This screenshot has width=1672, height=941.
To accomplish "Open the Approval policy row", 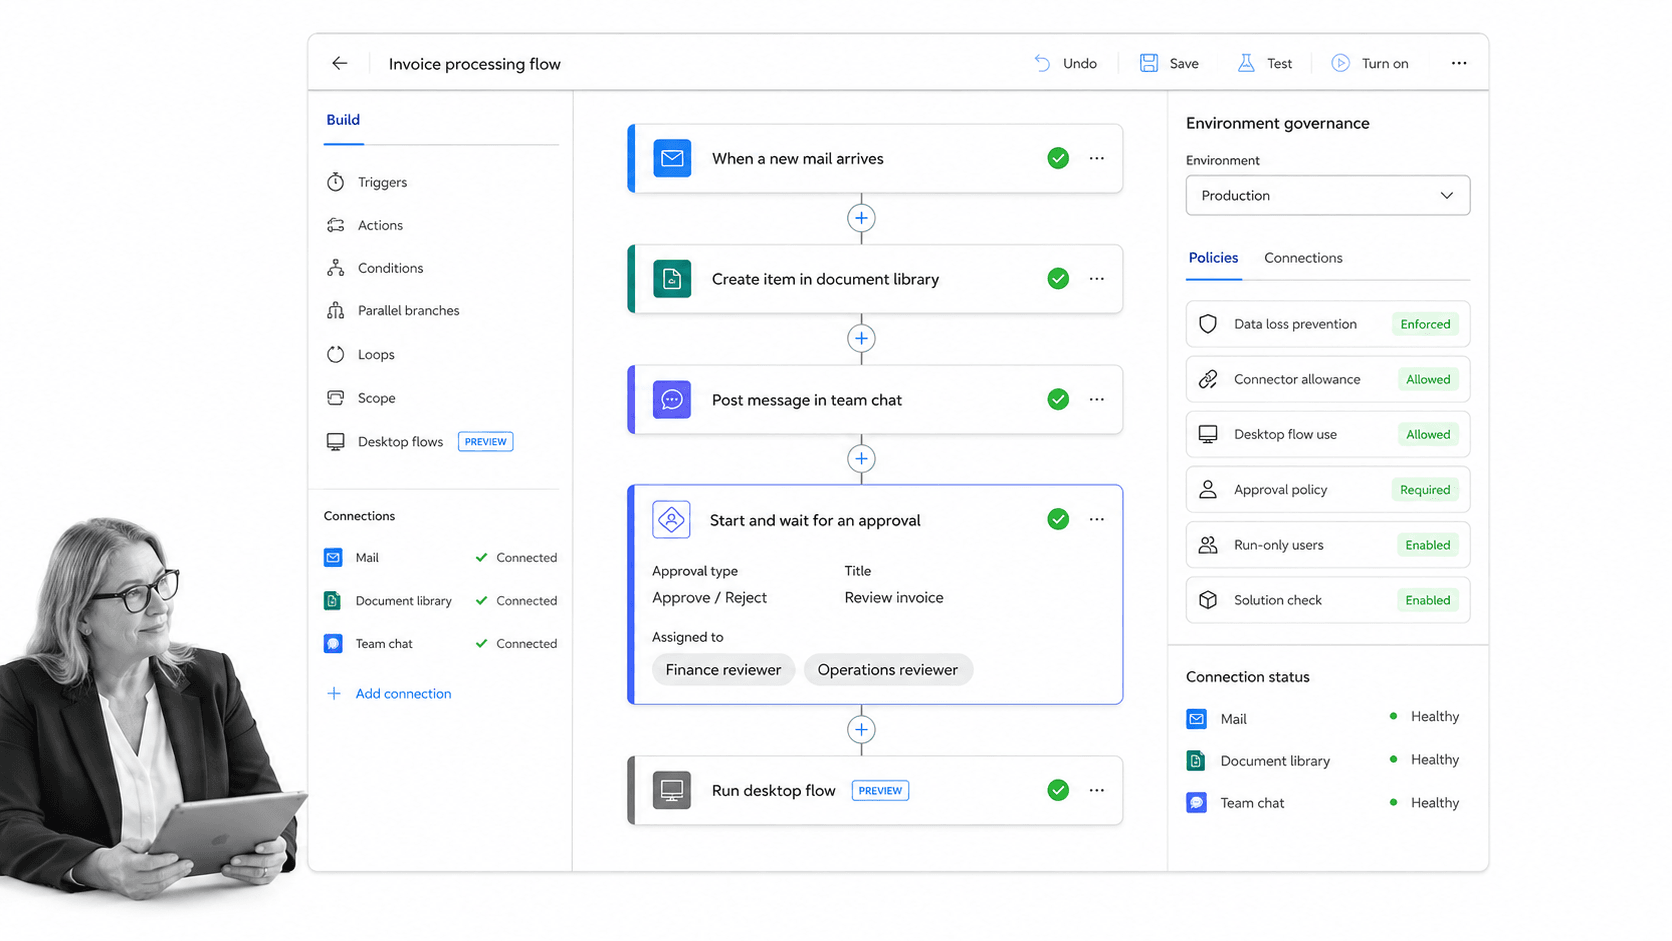I will point(1328,490).
